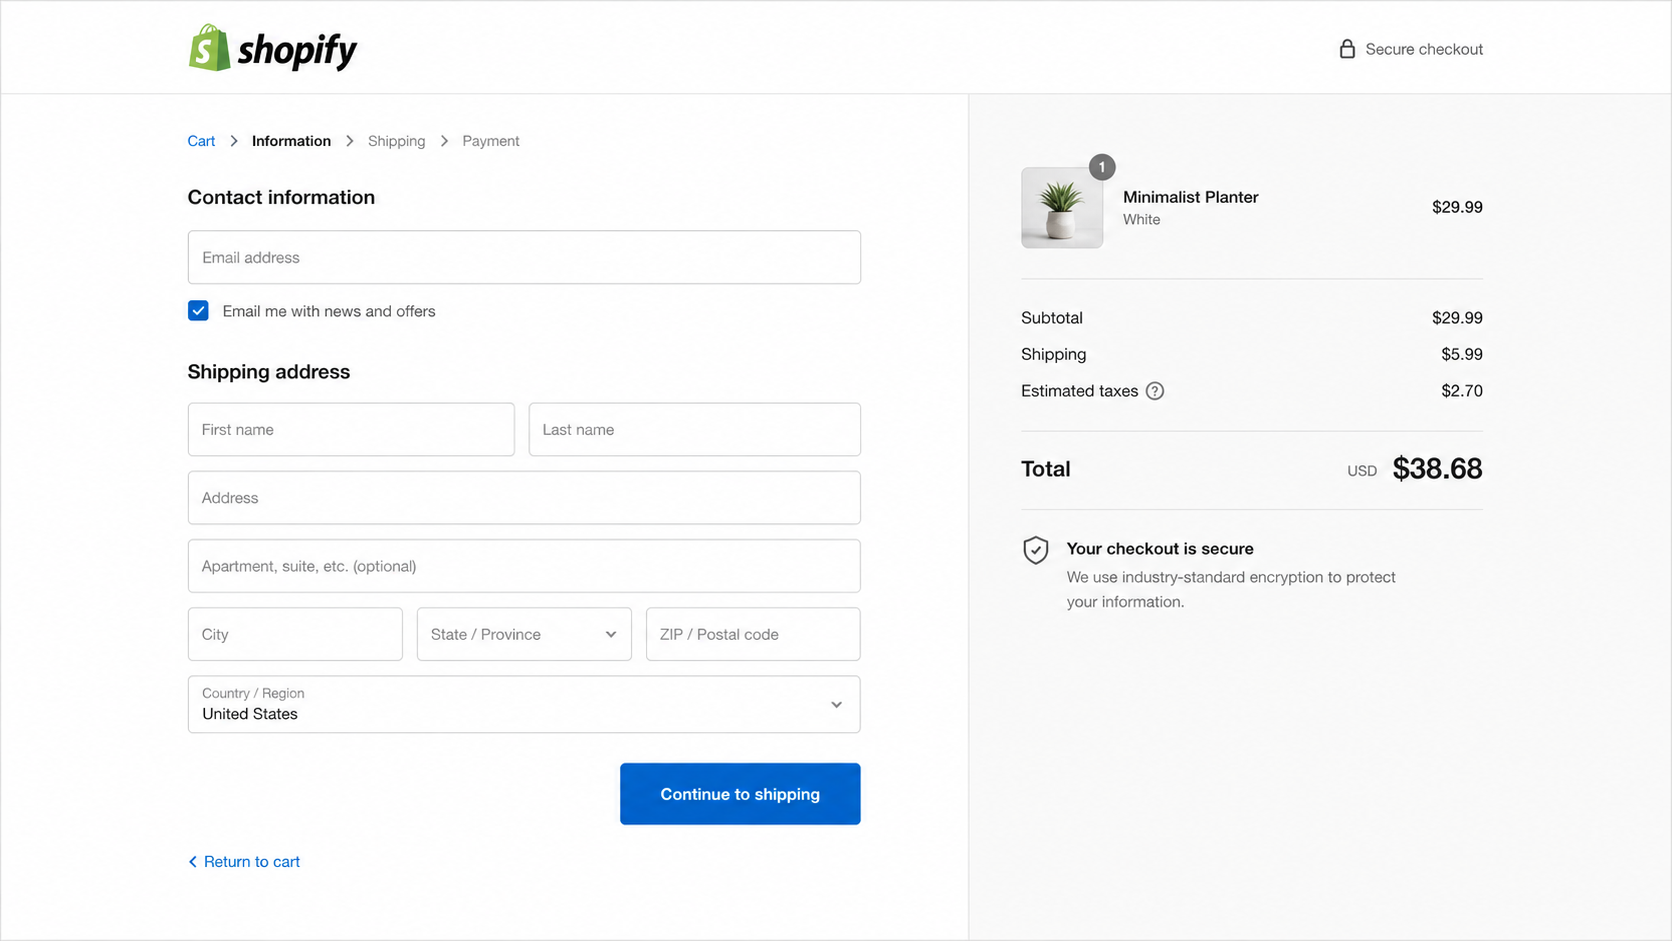Click the Minimalist Planter product thumbnail
Screen dimensions: 1672x941
point(1062,208)
